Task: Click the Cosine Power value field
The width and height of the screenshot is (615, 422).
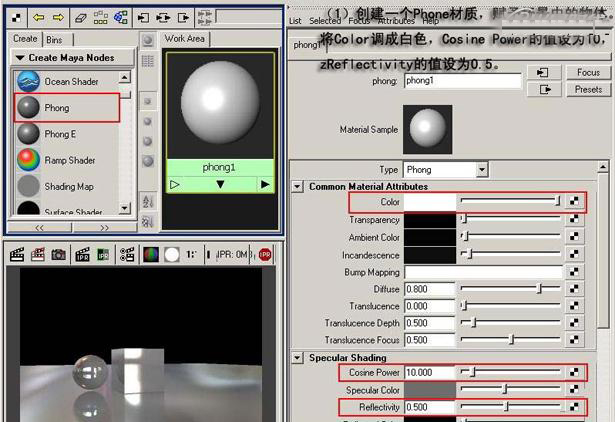Action: [429, 372]
